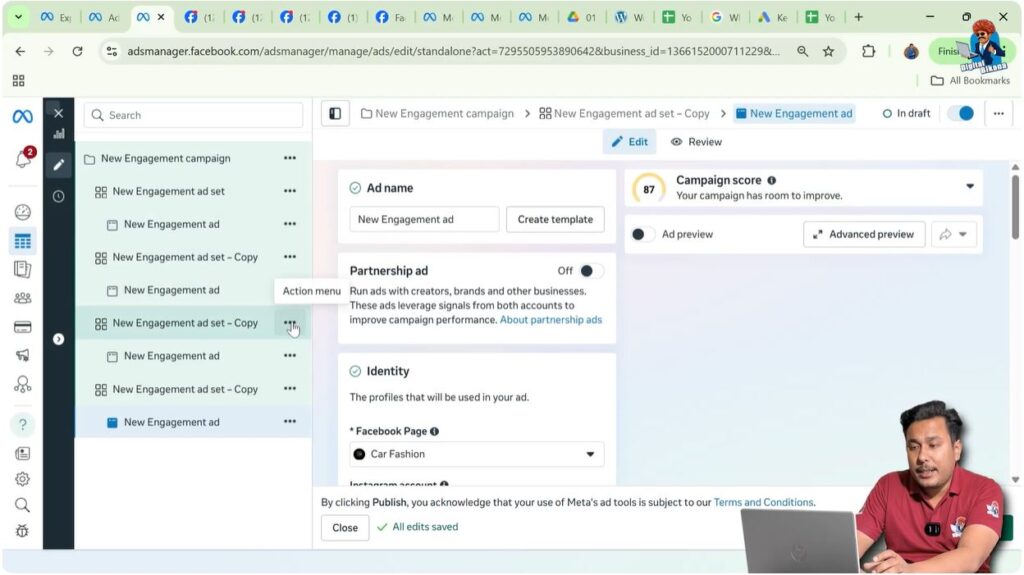
Task: Select the Campaigns table icon in sidebar
Action: 22,242
